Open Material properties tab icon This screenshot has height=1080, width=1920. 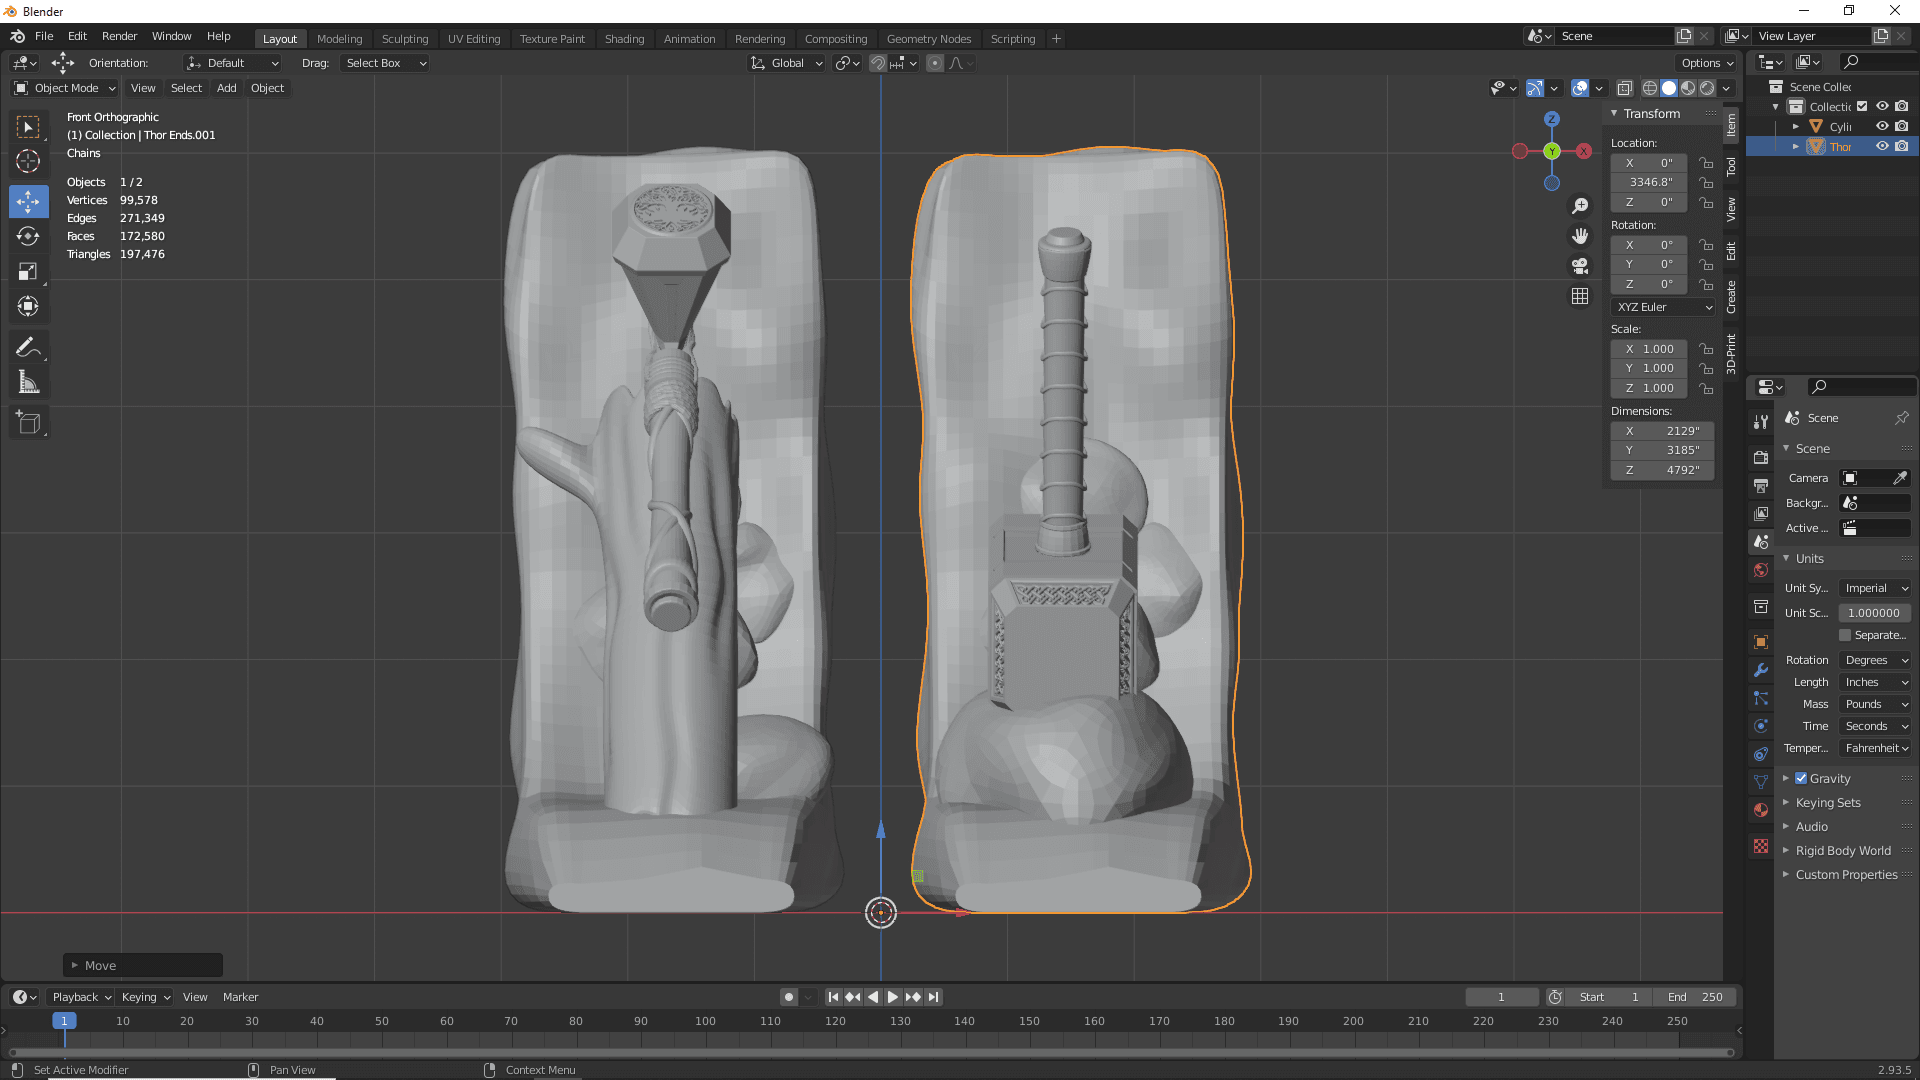click(1761, 810)
